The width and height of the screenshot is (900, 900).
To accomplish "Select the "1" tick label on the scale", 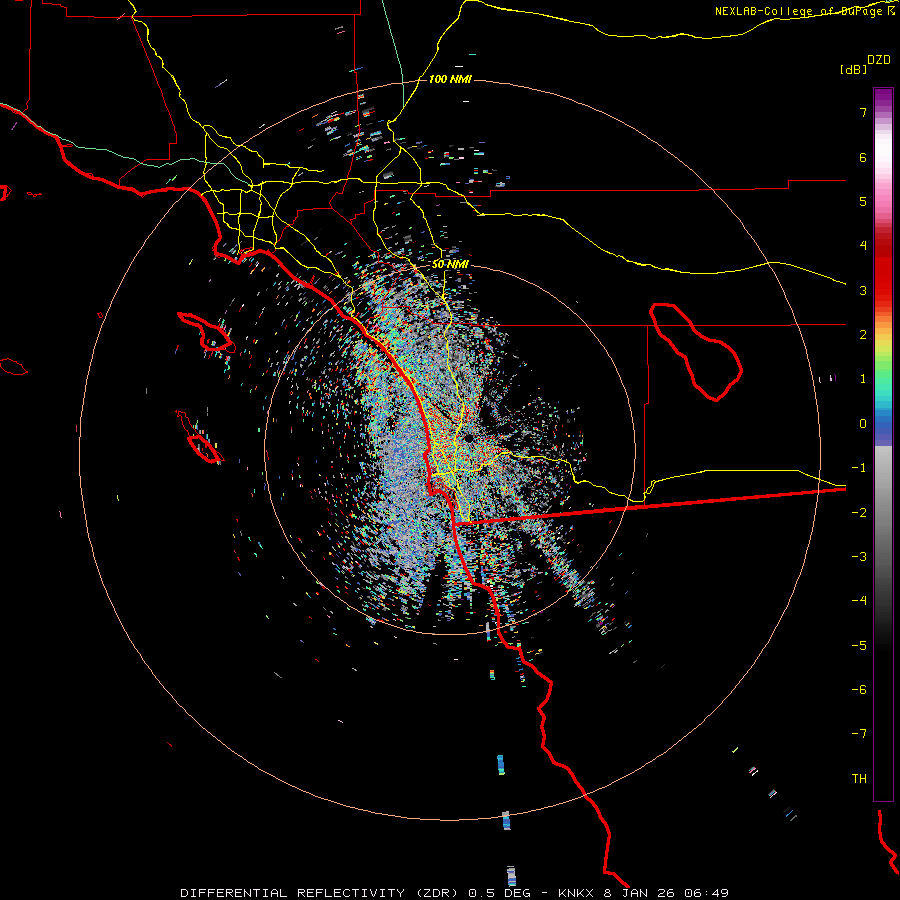I will pos(863,379).
